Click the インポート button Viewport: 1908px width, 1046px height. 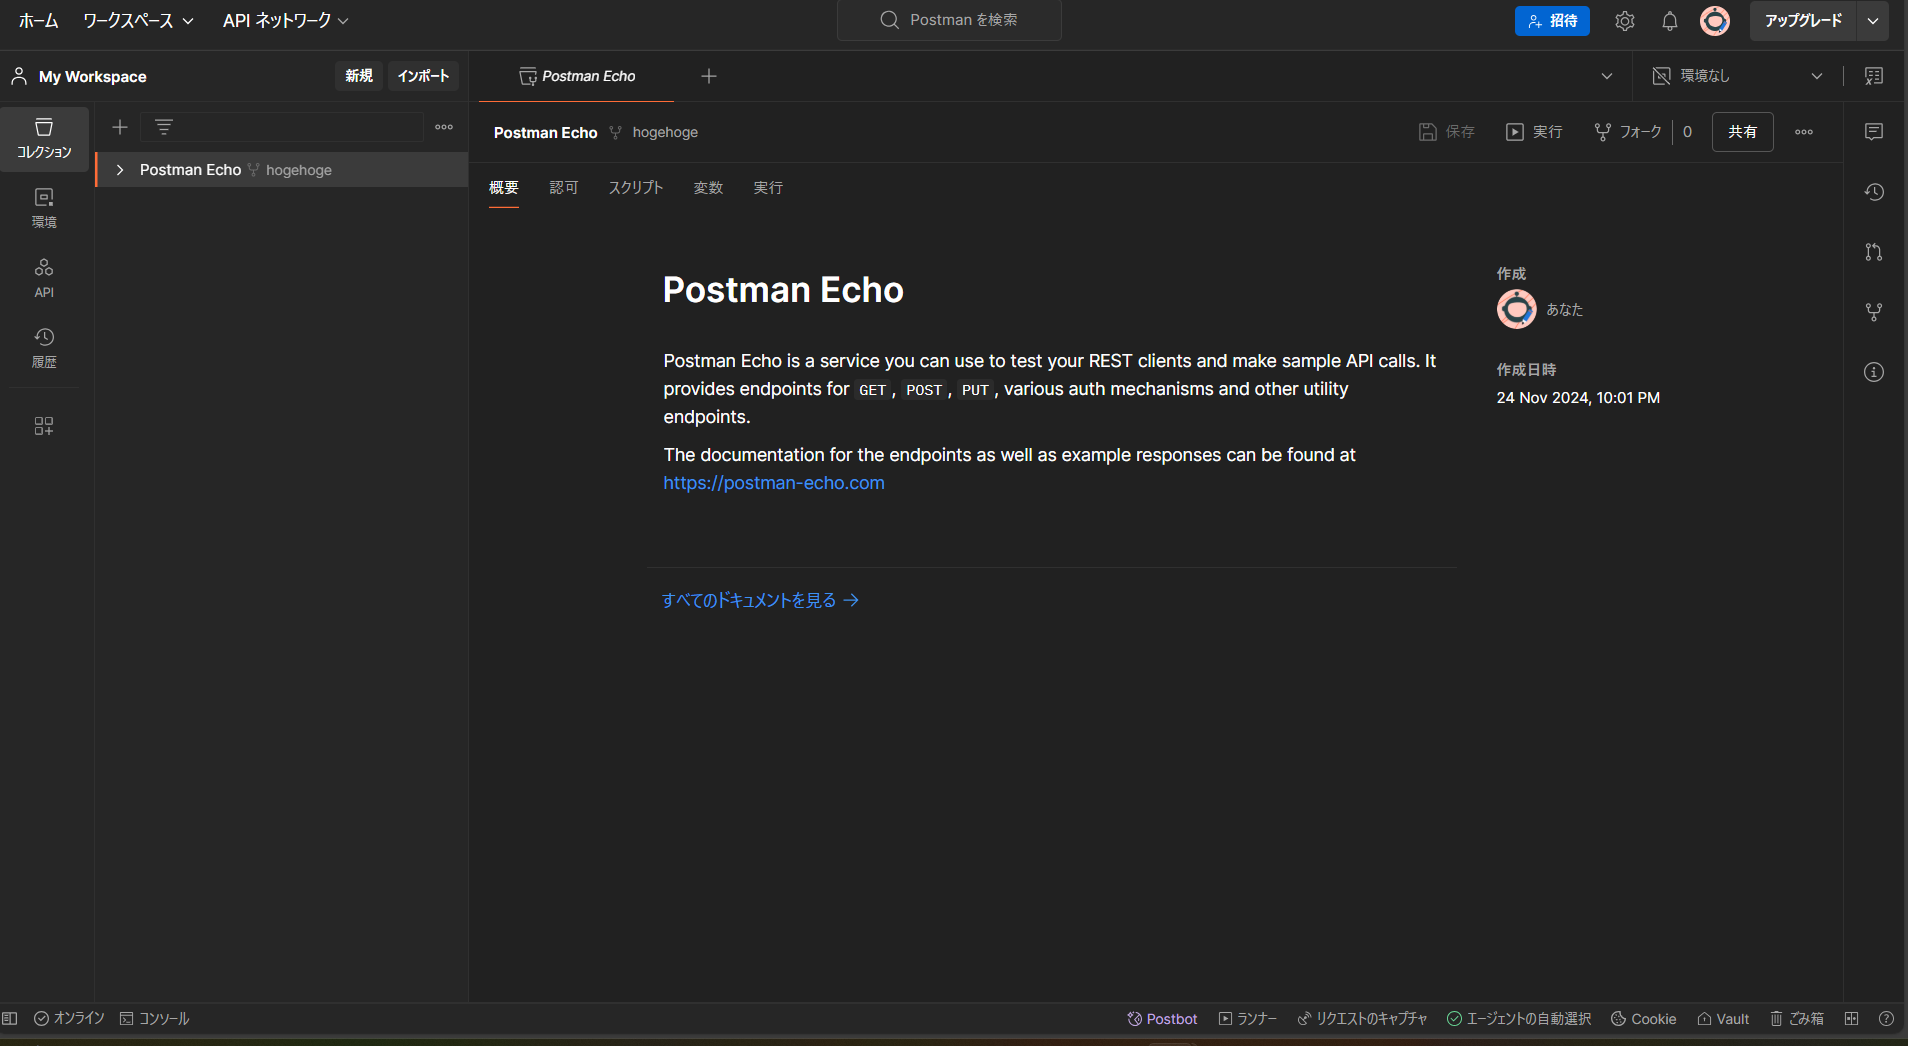coord(424,76)
